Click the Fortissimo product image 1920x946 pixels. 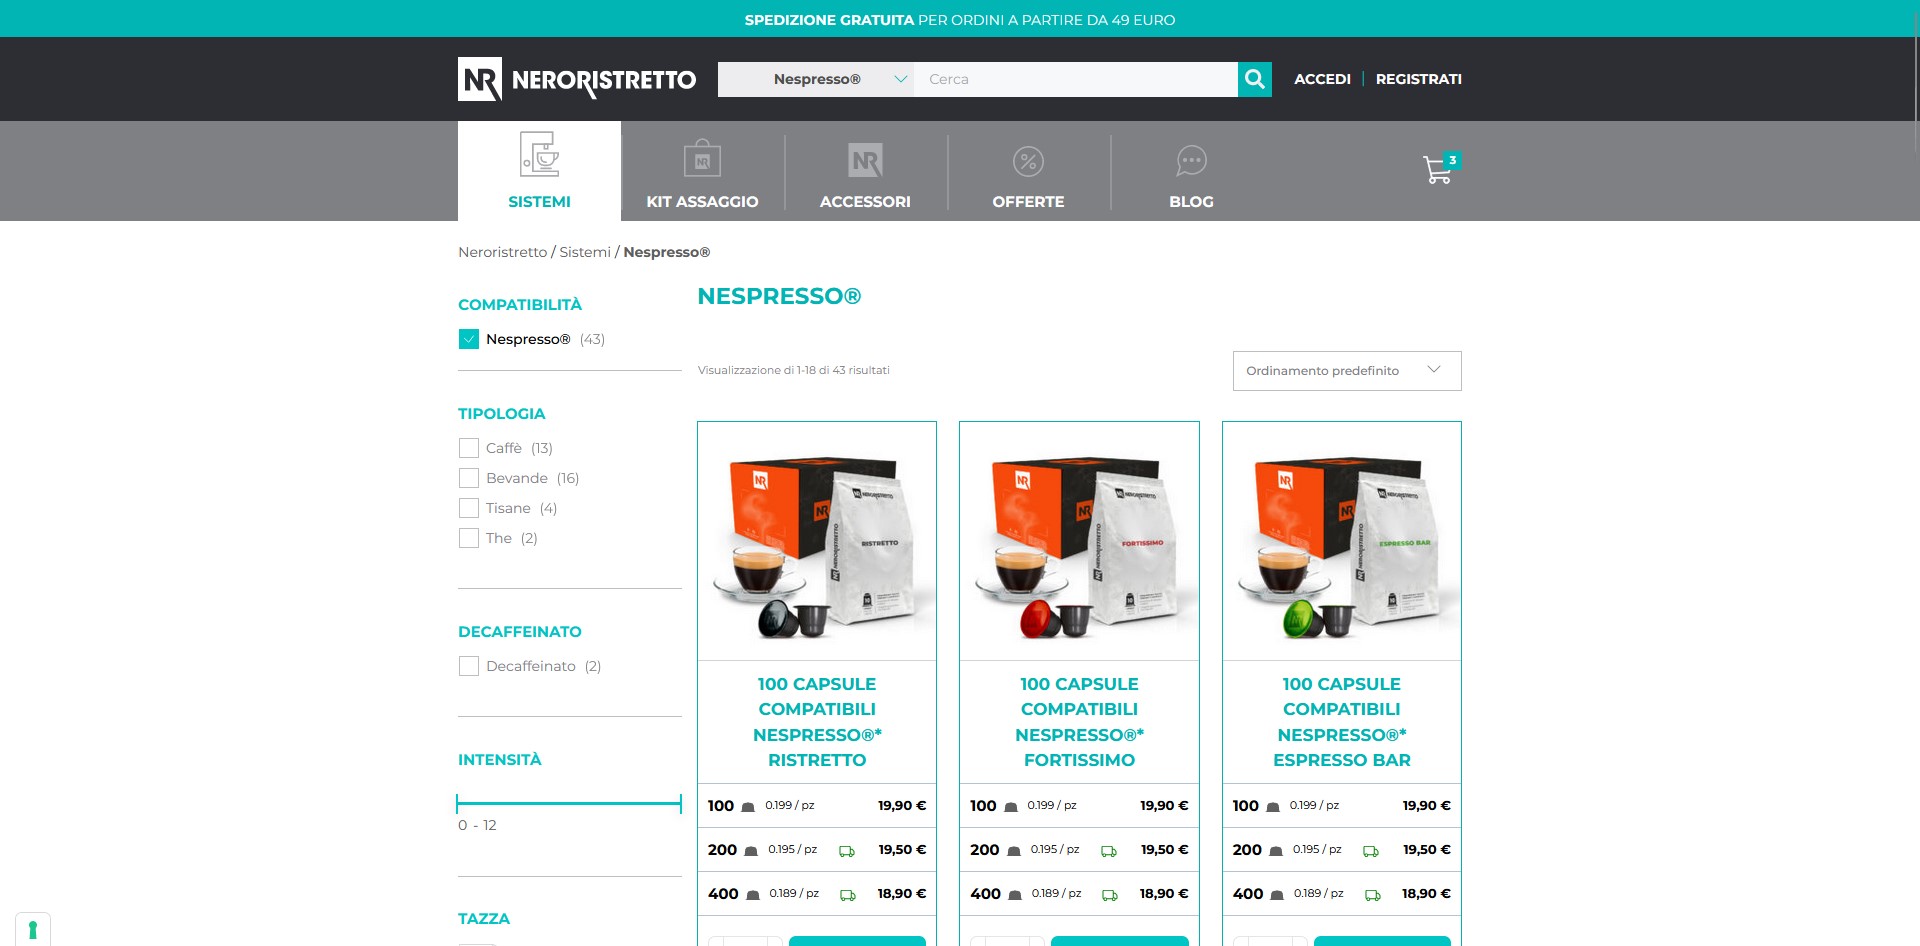1079,541
